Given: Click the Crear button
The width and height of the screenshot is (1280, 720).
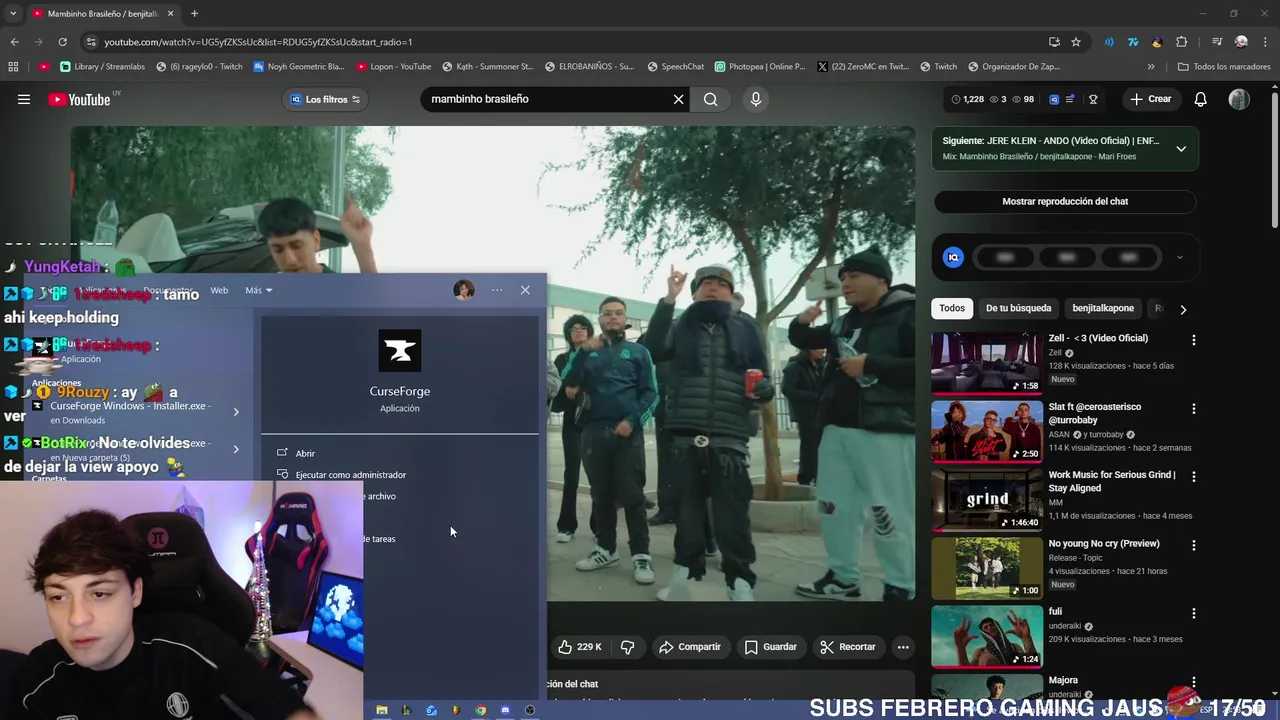Looking at the screenshot, I should point(1150,99).
